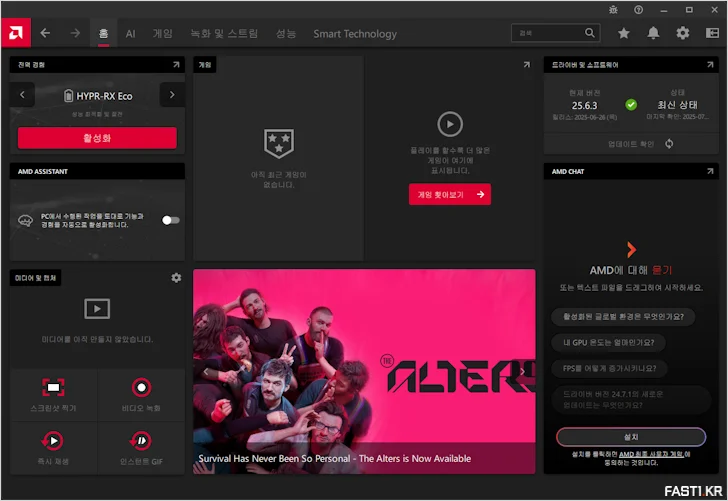
Task: Click the banner caption about The Alters
Action: (334, 459)
